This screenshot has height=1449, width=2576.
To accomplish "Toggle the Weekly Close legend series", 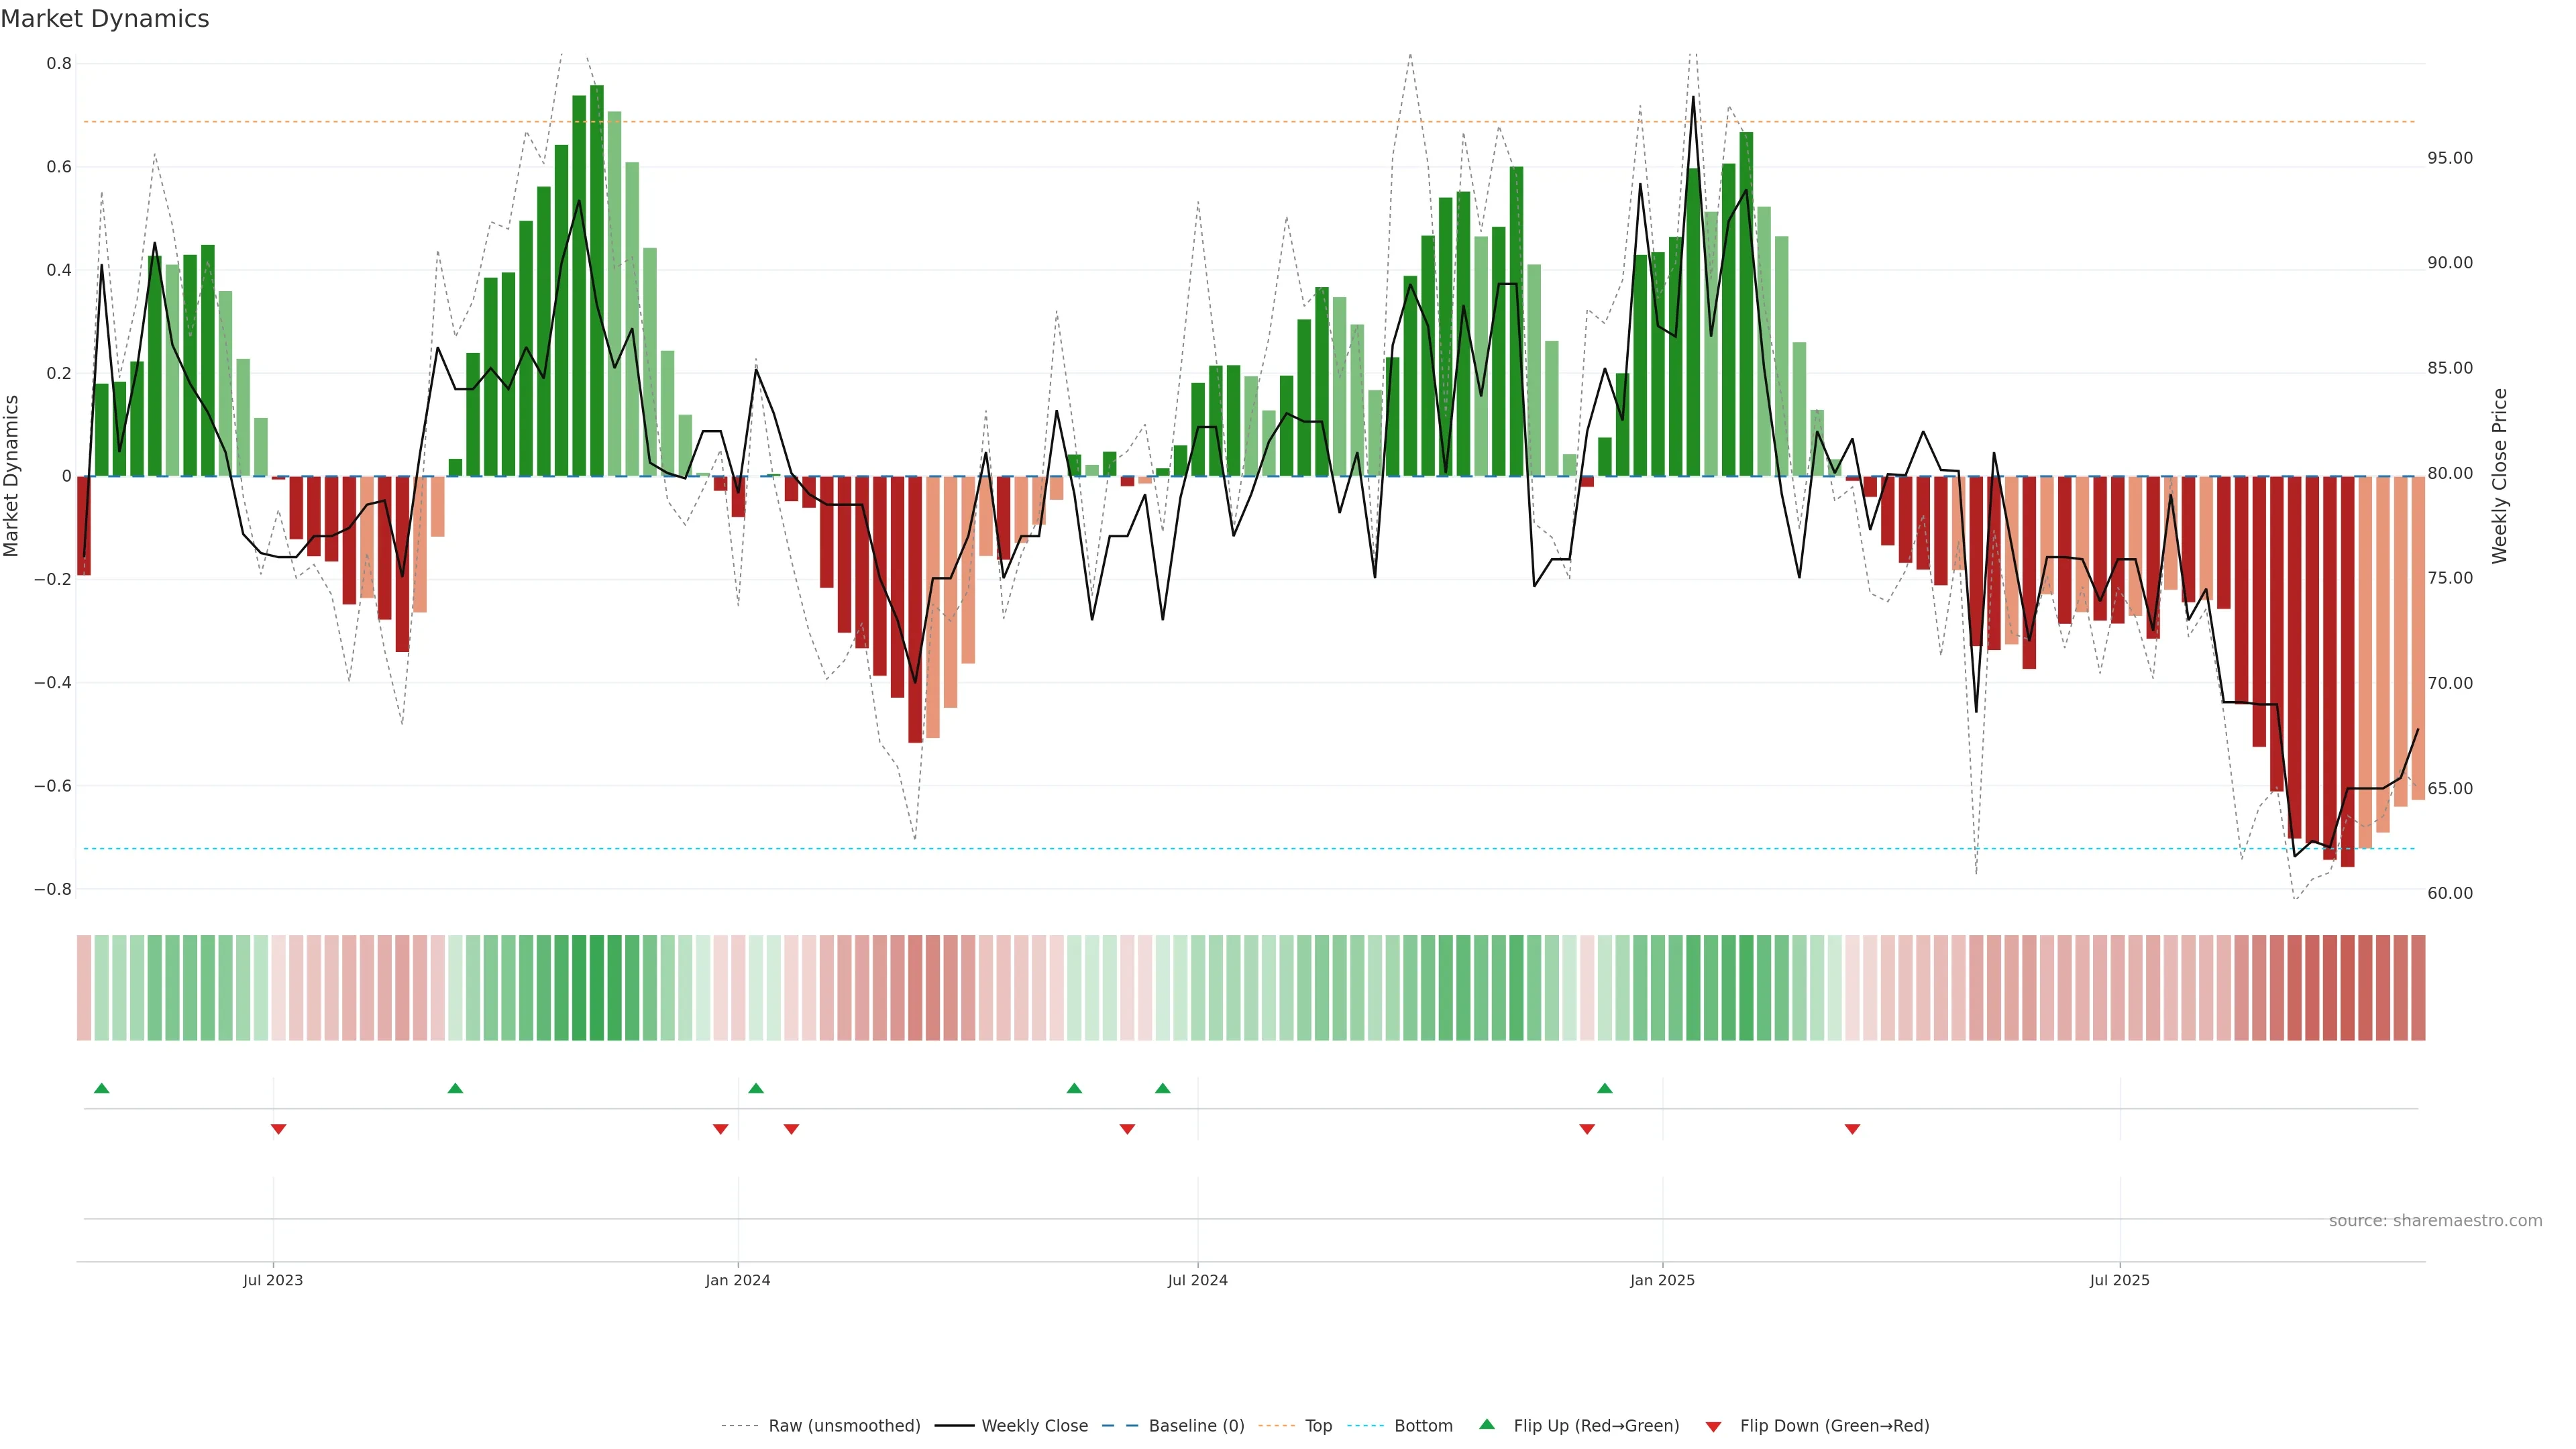I will pos(1034,1426).
